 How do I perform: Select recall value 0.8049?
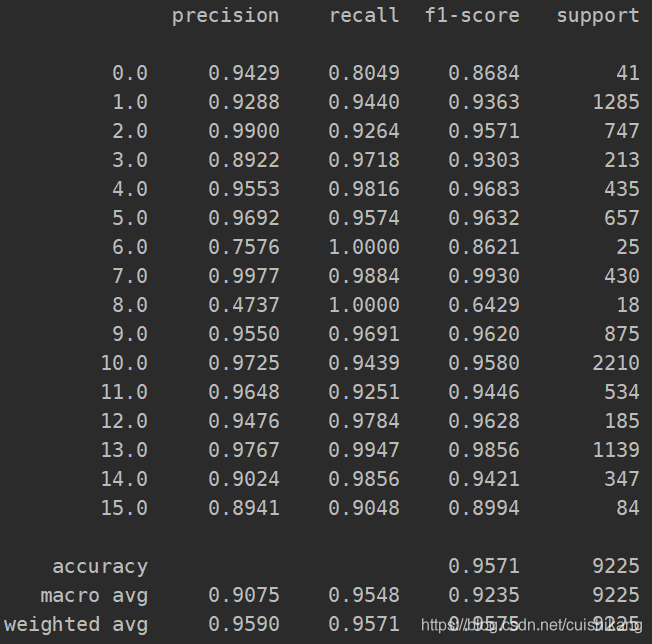pos(364,73)
